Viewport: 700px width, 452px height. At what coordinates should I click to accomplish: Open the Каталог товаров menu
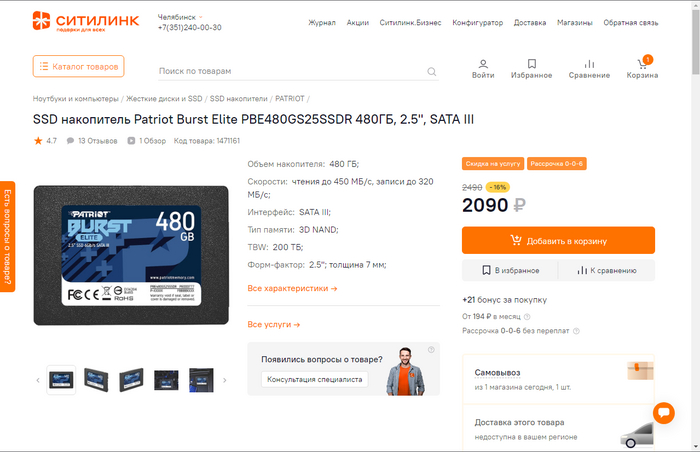[x=79, y=67]
